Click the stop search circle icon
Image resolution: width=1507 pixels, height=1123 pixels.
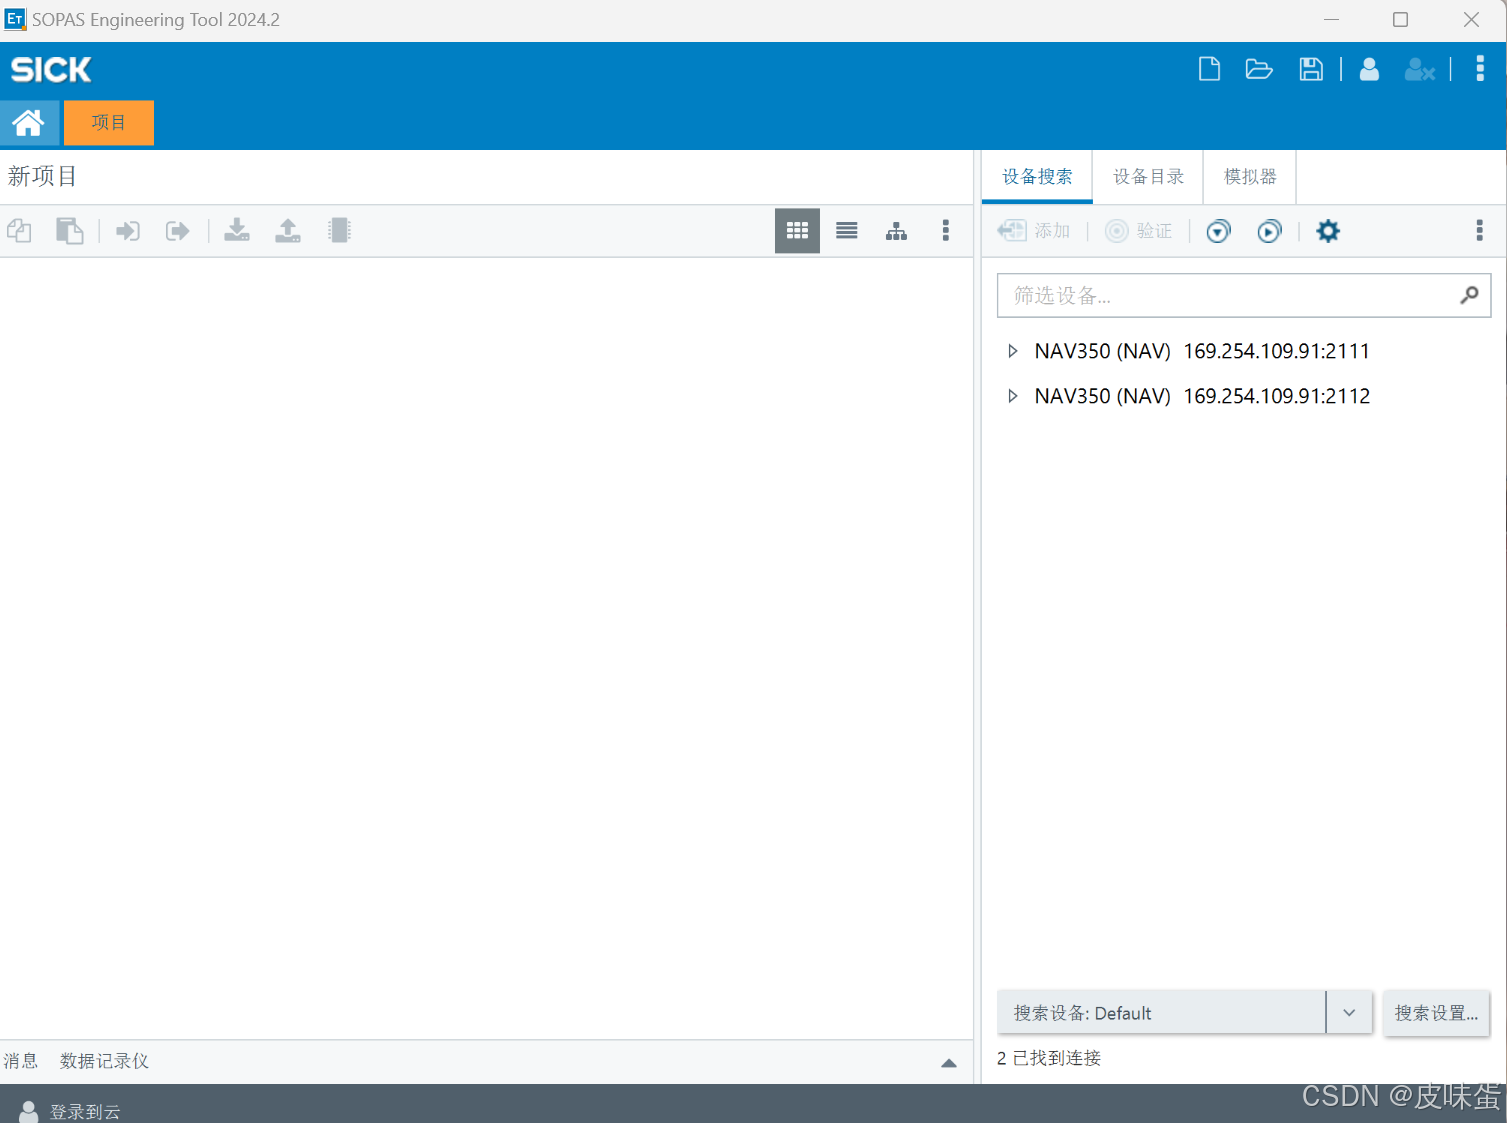click(1218, 232)
